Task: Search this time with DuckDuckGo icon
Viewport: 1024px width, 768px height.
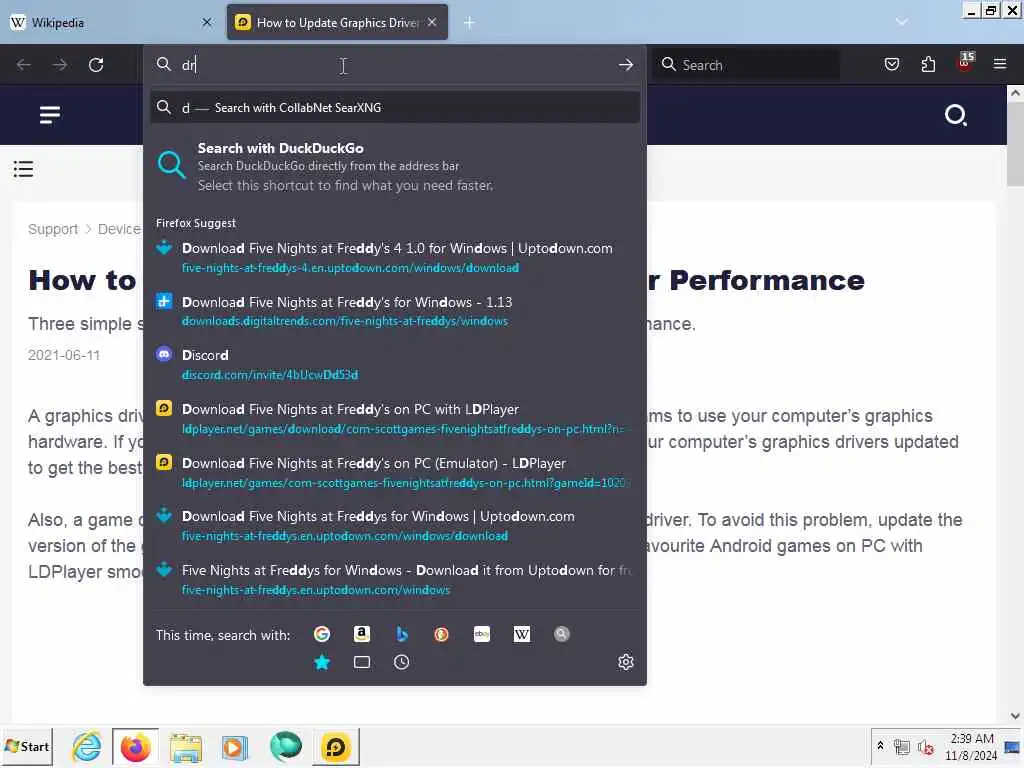Action: click(441, 634)
